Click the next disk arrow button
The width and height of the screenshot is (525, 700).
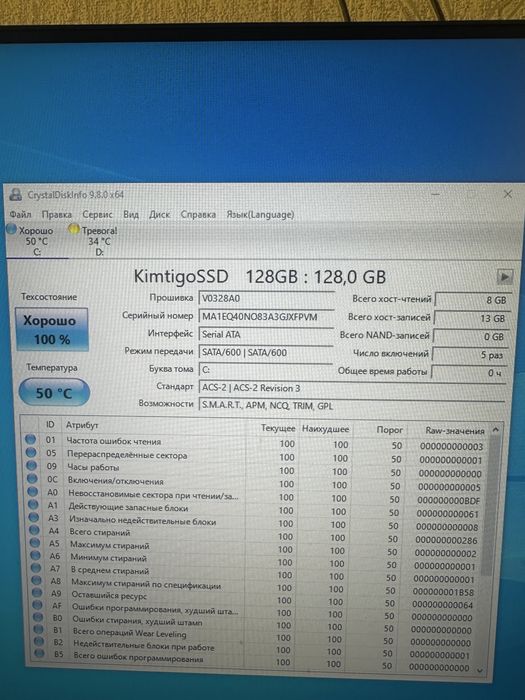tap(505, 276)
